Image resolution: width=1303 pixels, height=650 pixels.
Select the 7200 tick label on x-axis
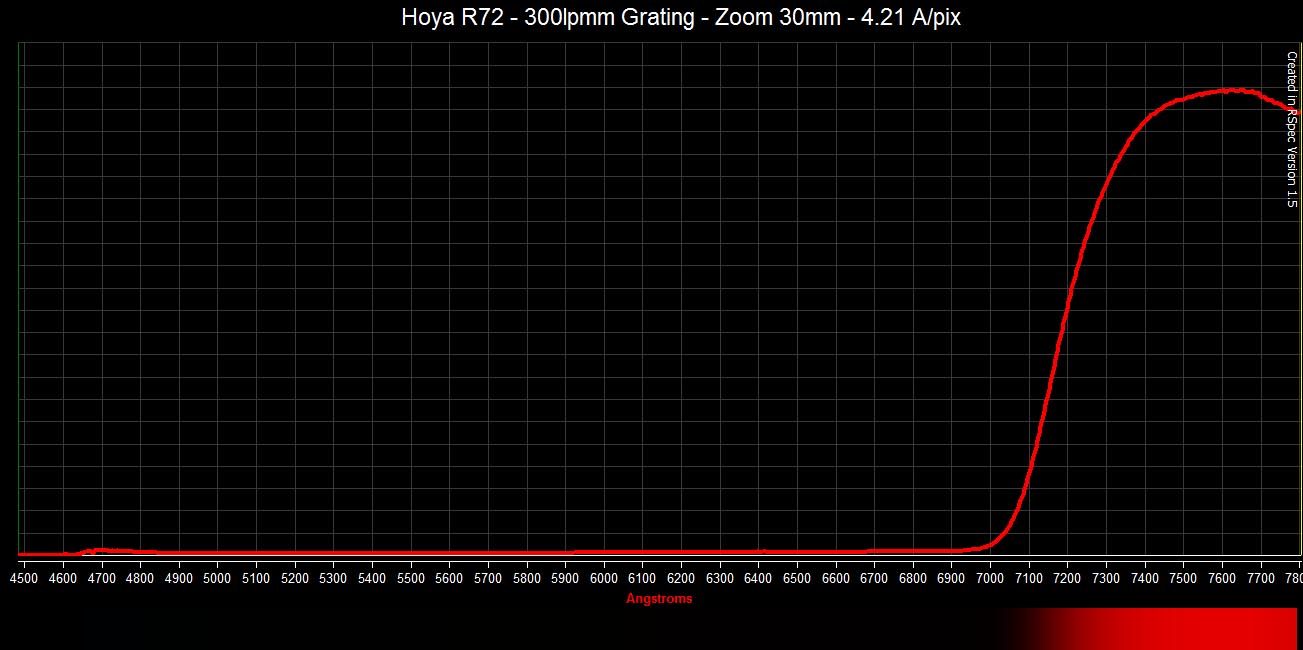click(1067, 578)
